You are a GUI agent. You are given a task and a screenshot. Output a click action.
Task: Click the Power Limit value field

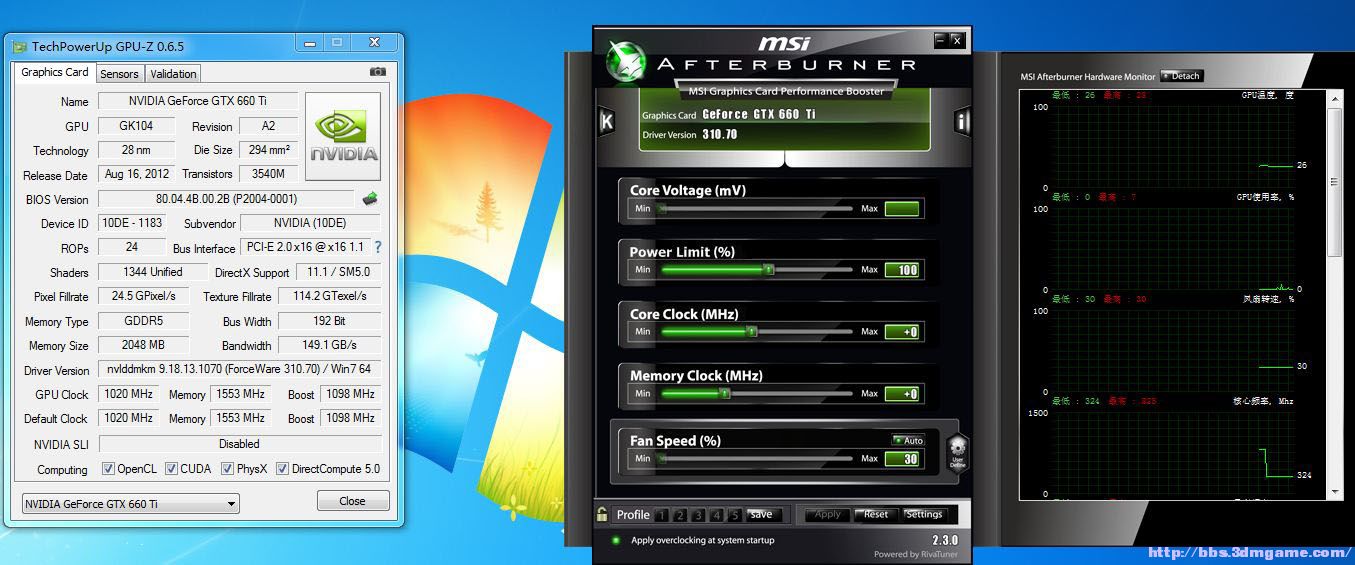[902, 270]
